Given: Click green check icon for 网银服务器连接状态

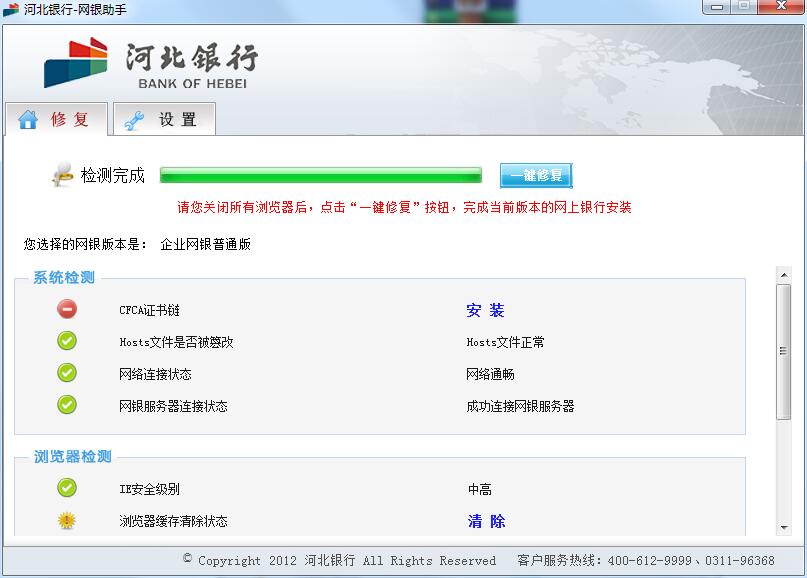Looking at the screenshot, I should (x=67, y=405).
